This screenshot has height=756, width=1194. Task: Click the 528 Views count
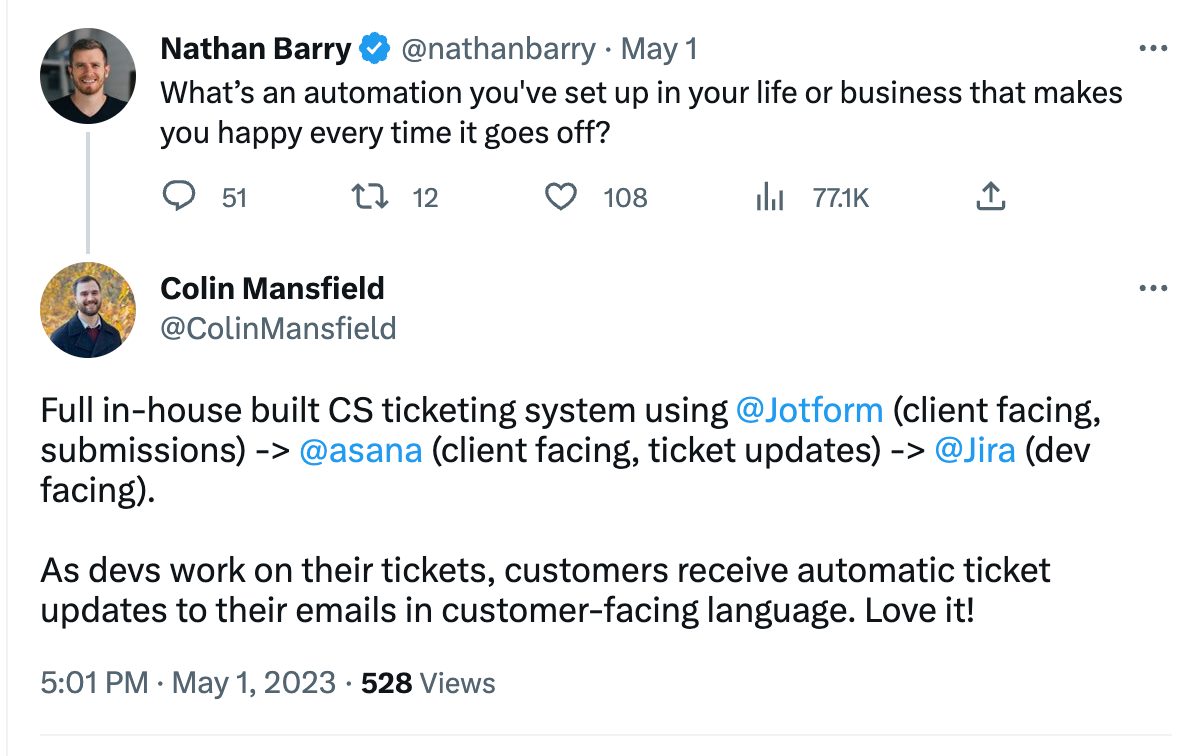[428, 683]
